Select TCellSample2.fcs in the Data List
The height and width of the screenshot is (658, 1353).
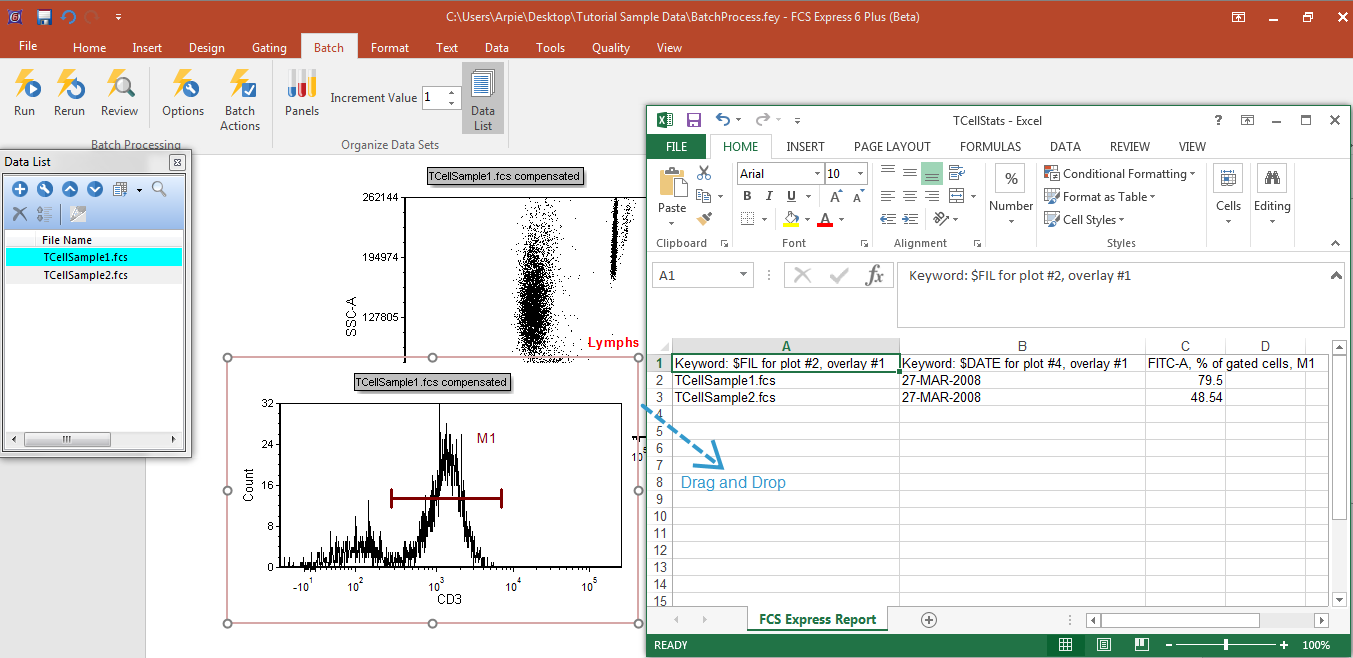[x=85, y=275]
